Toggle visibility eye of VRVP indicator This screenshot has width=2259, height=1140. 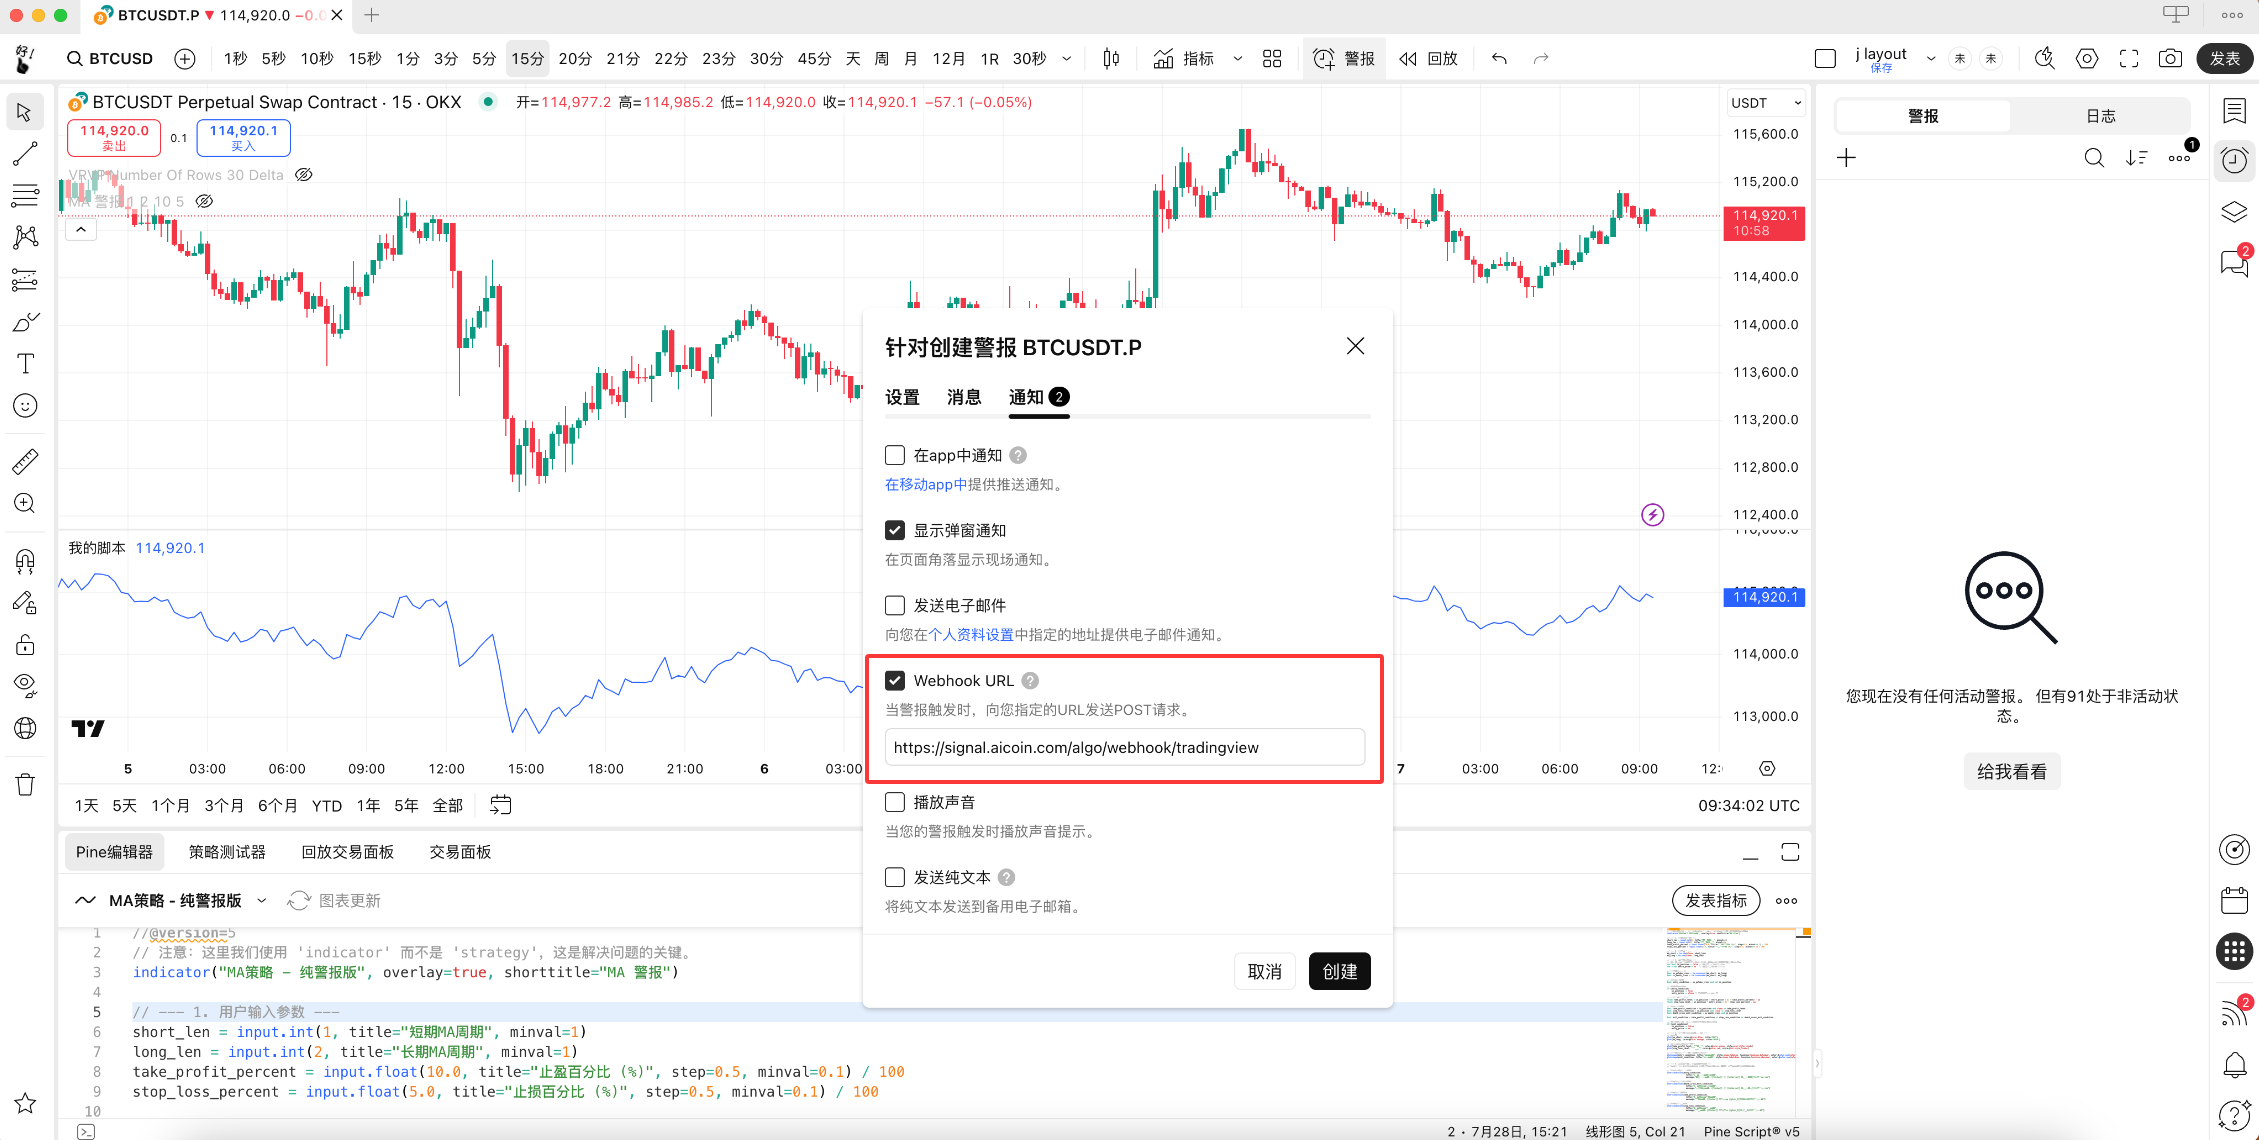click(304, 175)
